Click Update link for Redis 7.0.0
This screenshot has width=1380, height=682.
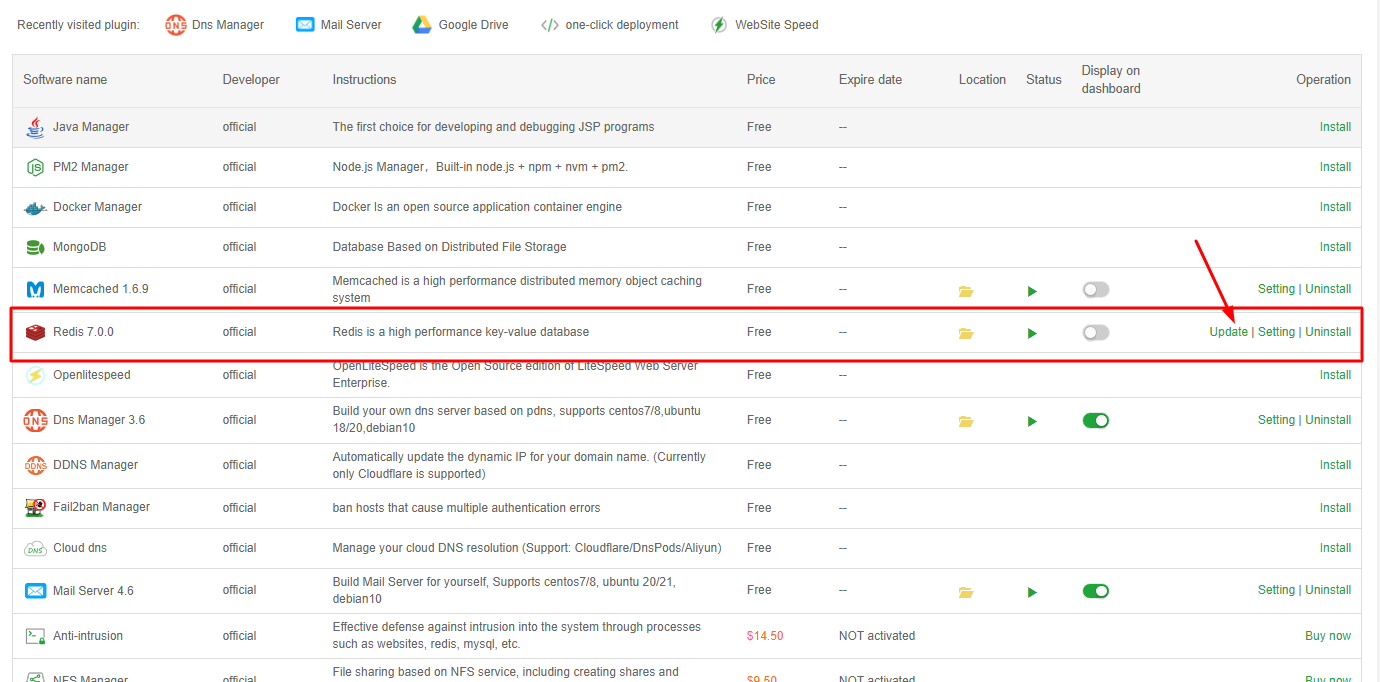[1228, 332]
